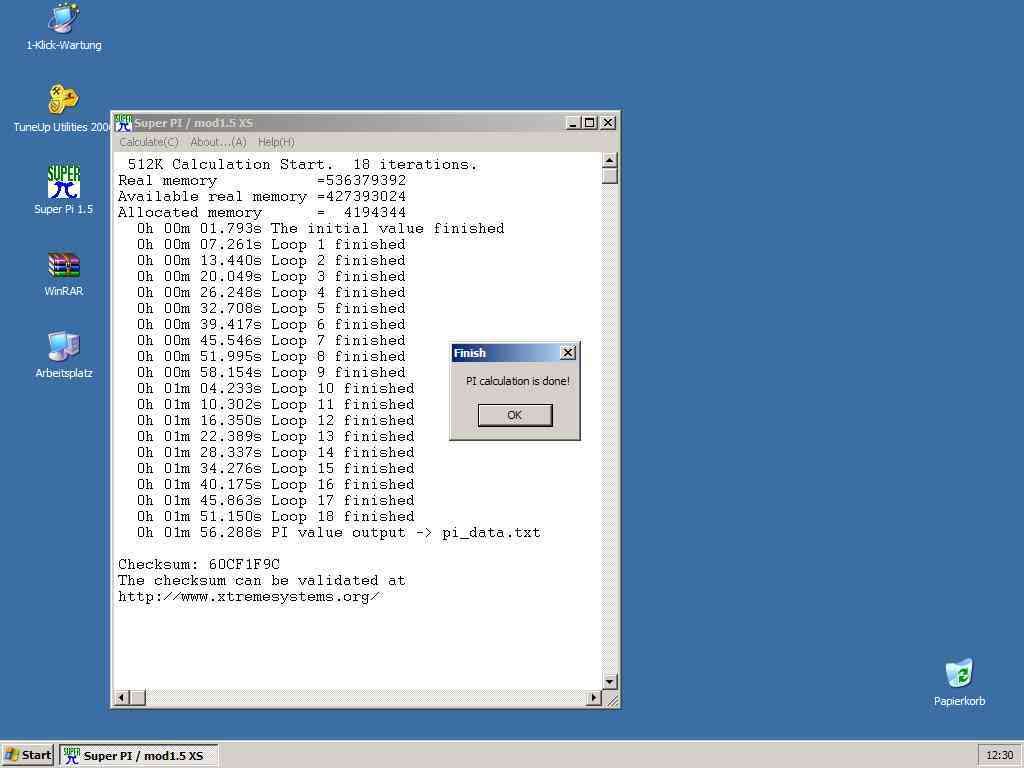
Task: Click the 'Checksum: 60CF1F9C' line
Action: click(199, 564)
